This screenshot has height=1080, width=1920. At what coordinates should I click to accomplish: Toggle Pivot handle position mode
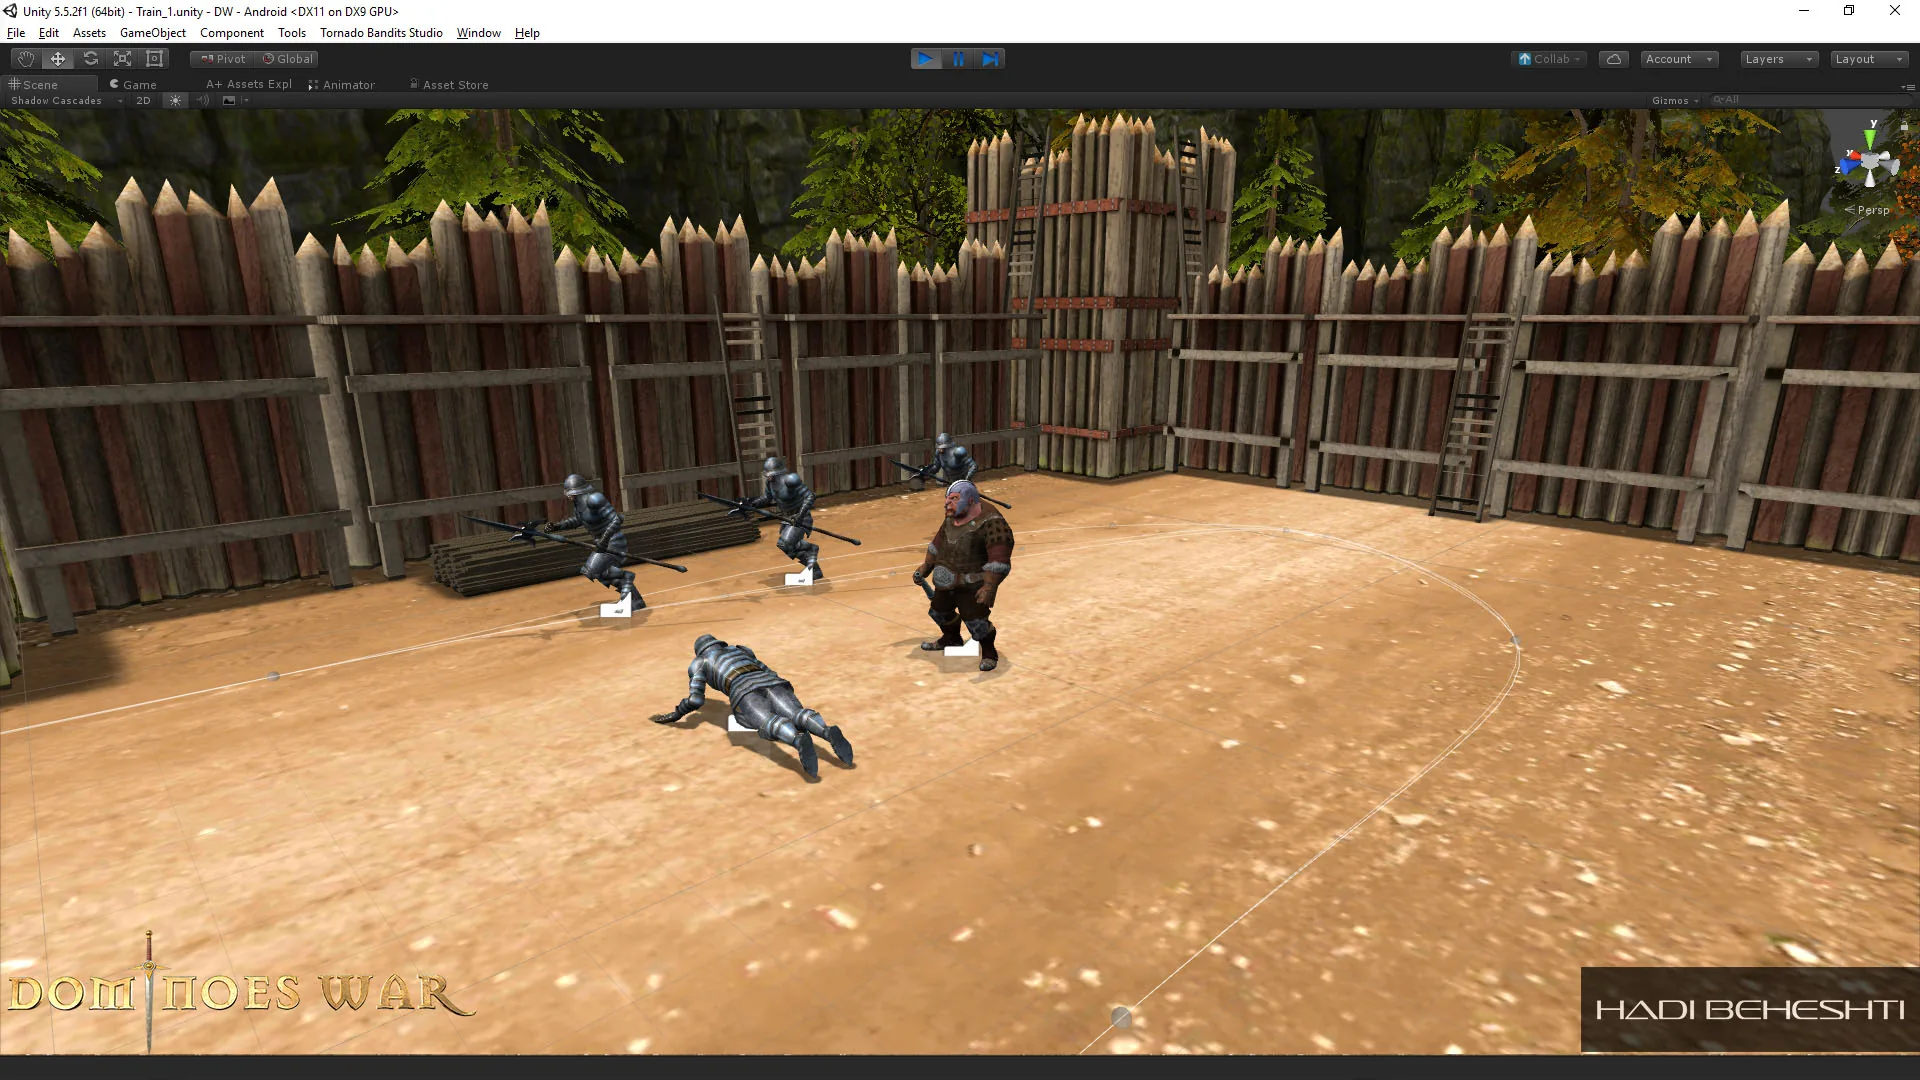[222, 59]
